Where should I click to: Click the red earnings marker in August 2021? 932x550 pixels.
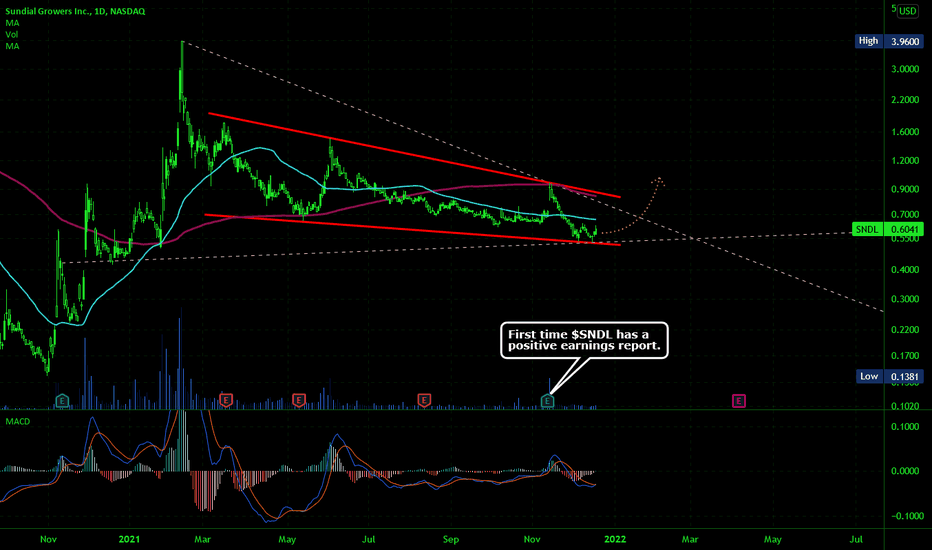(424, 400)
